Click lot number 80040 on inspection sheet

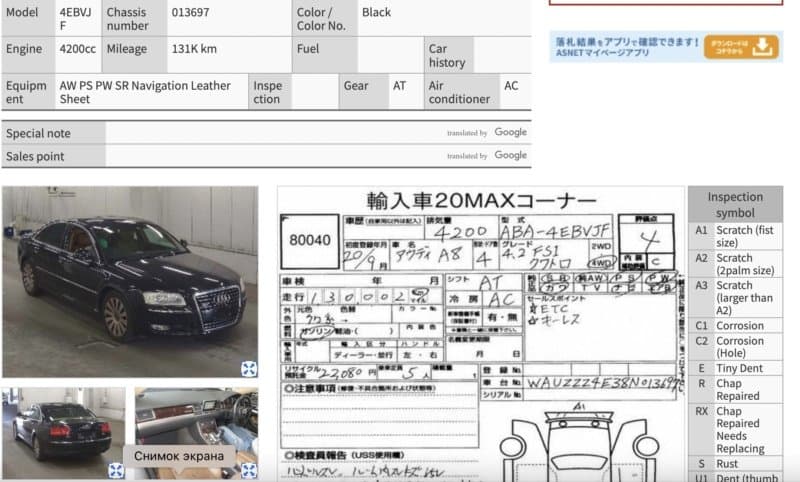point(310,240)
